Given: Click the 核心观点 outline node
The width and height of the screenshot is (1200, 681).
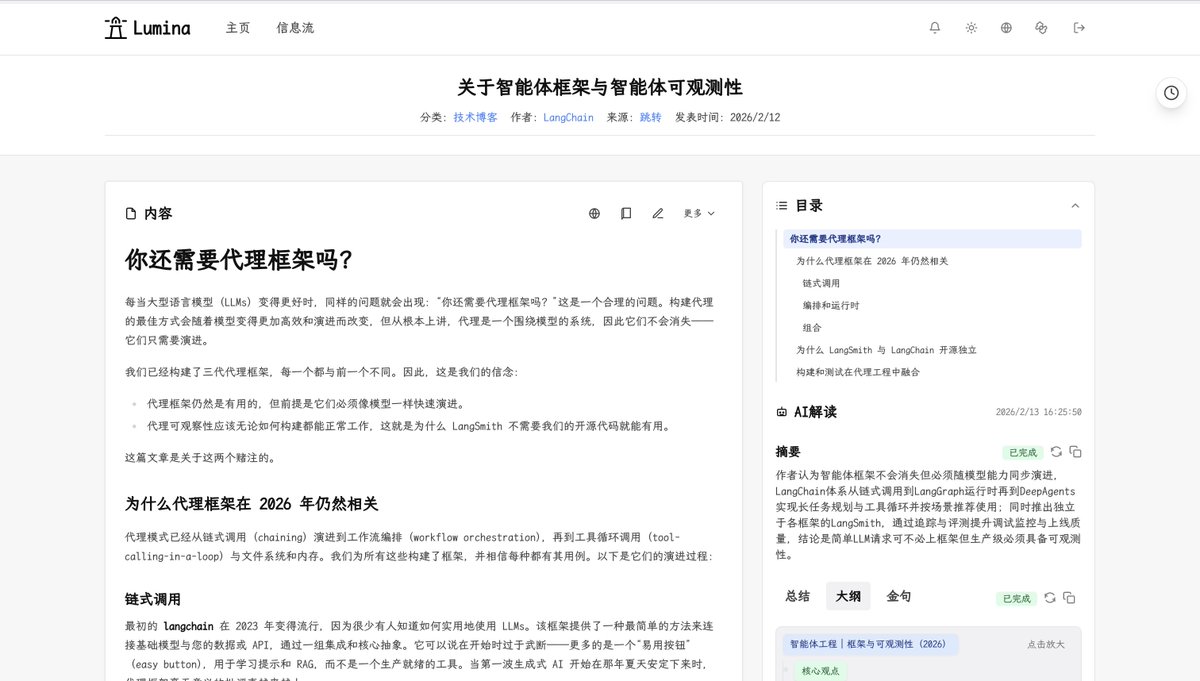Looking at the screenshot, I should (x=821, y=672).
